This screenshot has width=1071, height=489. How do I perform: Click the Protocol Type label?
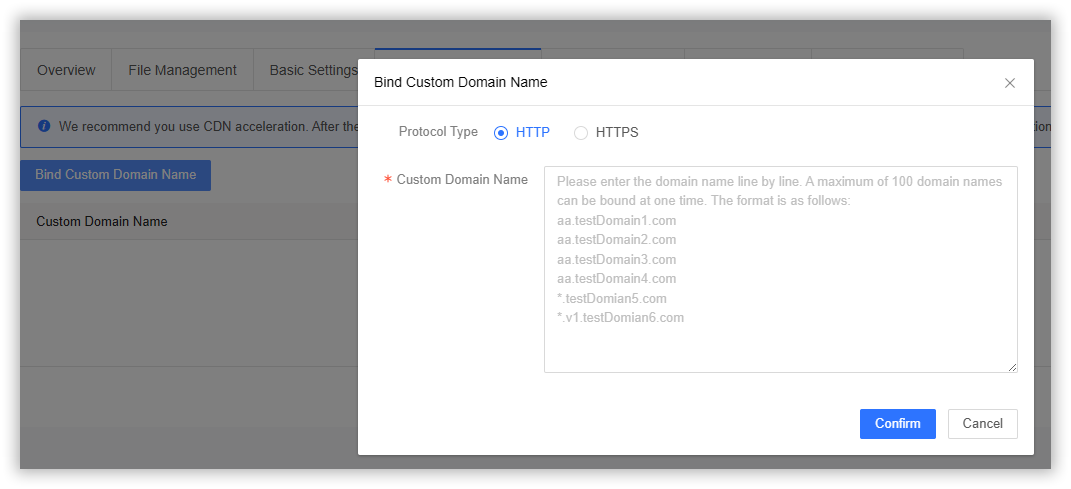438,132
